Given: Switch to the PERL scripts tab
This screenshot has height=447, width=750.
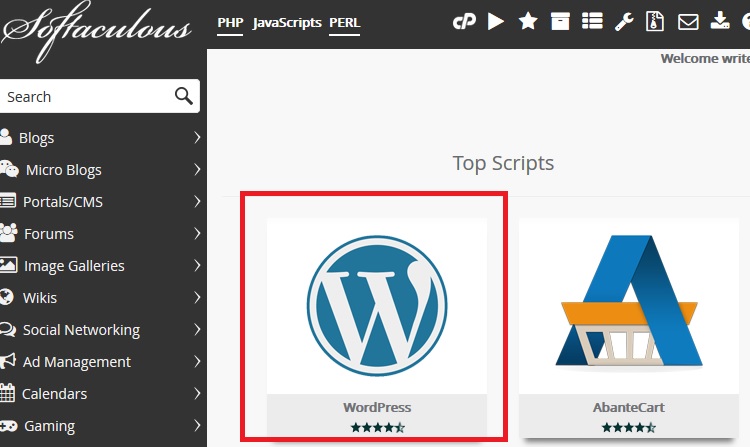Looking at the screenshot, I should [344, 23].
